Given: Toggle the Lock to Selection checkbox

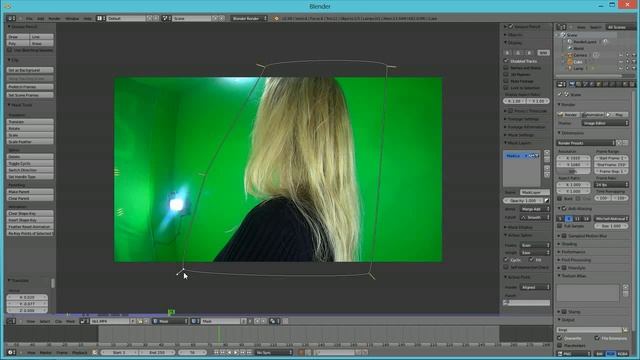Looking at the screenshot, I should click(506, 88).
